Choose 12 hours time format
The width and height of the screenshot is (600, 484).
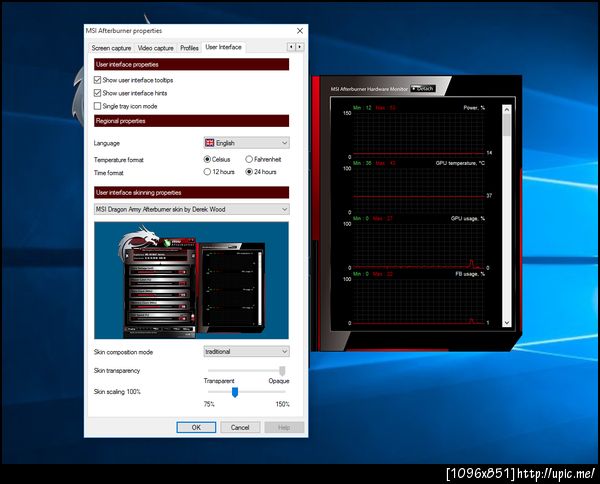click(207, 172)
